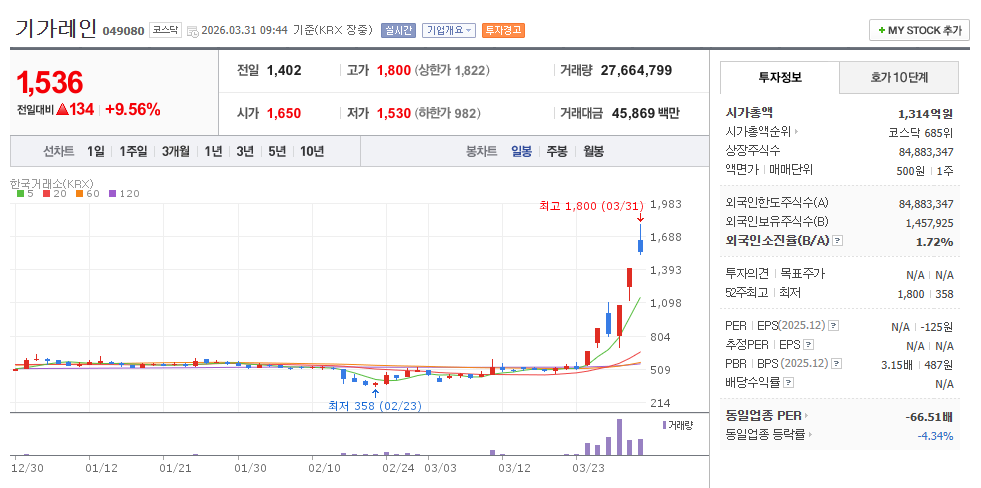The image size is (981, 488).
Task: Click the red up-triangle next to 134
Action: point(62,109)
